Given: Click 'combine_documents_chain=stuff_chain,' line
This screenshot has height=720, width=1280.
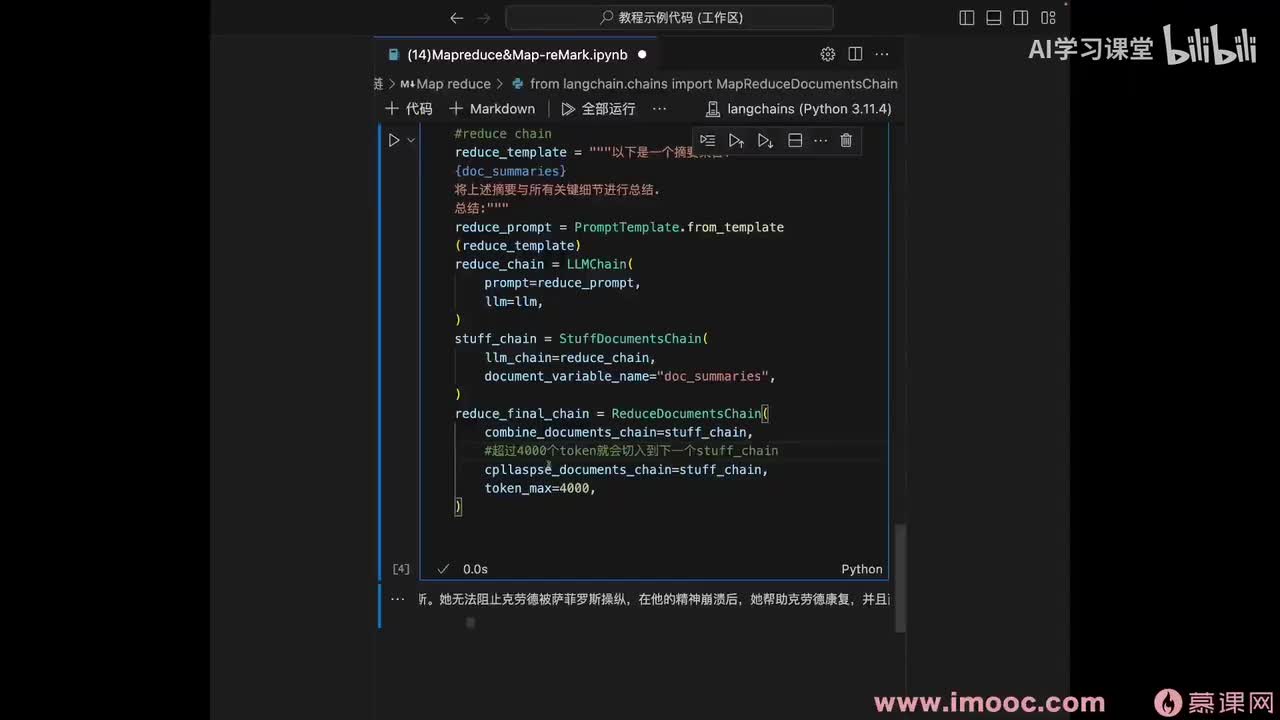Looking at the screenshot, I should point(619,432).
